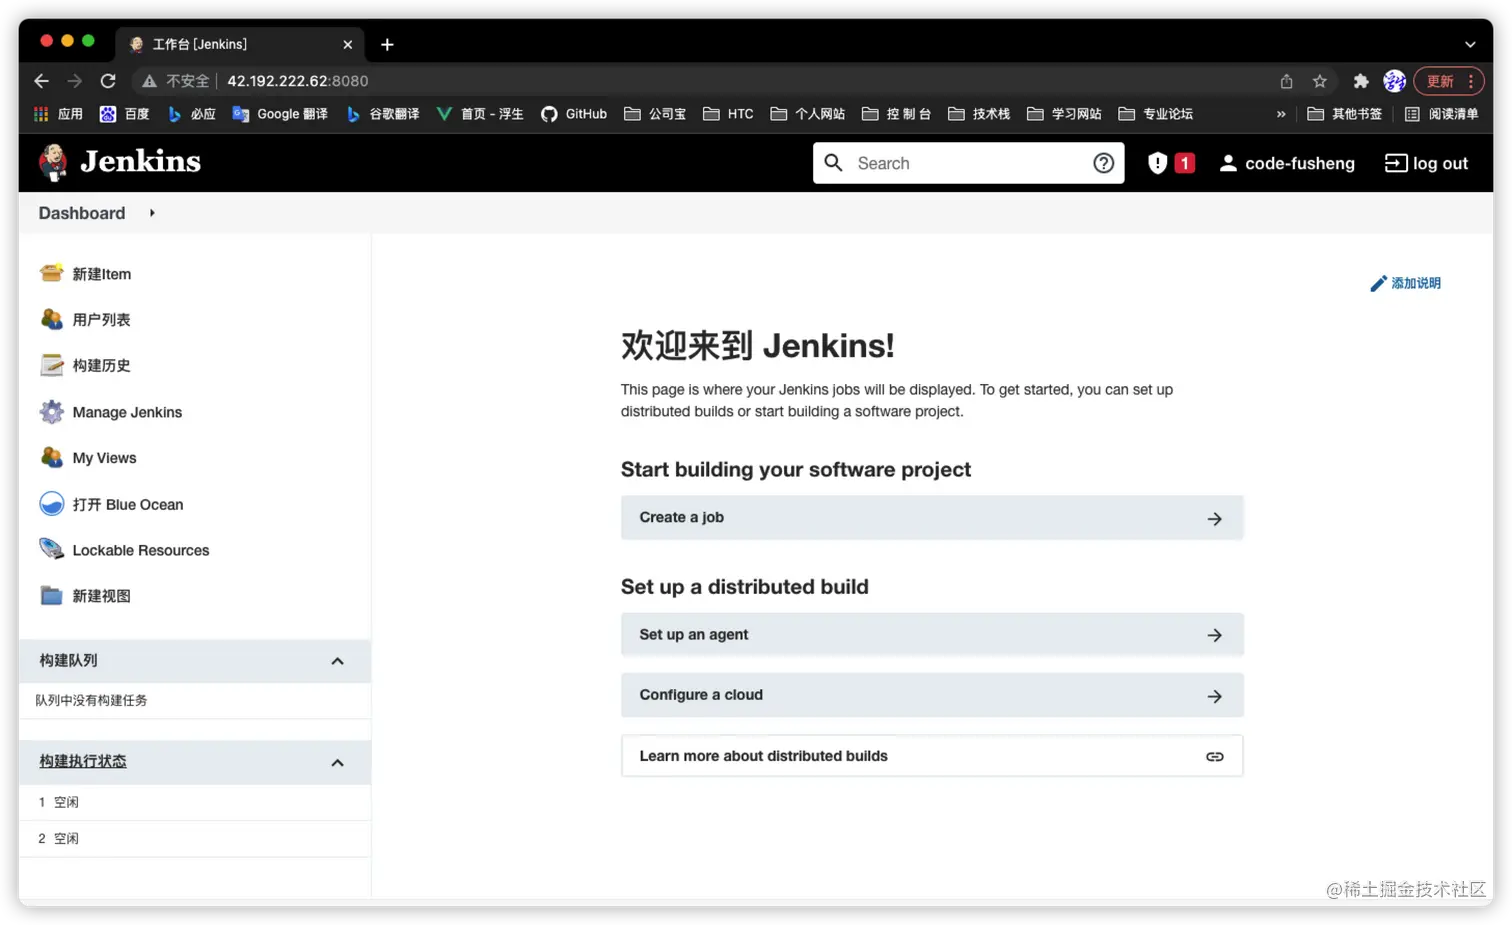Click build history (构建历史) notepad icon
1512x925 pixels.
(x=51, y=365)
